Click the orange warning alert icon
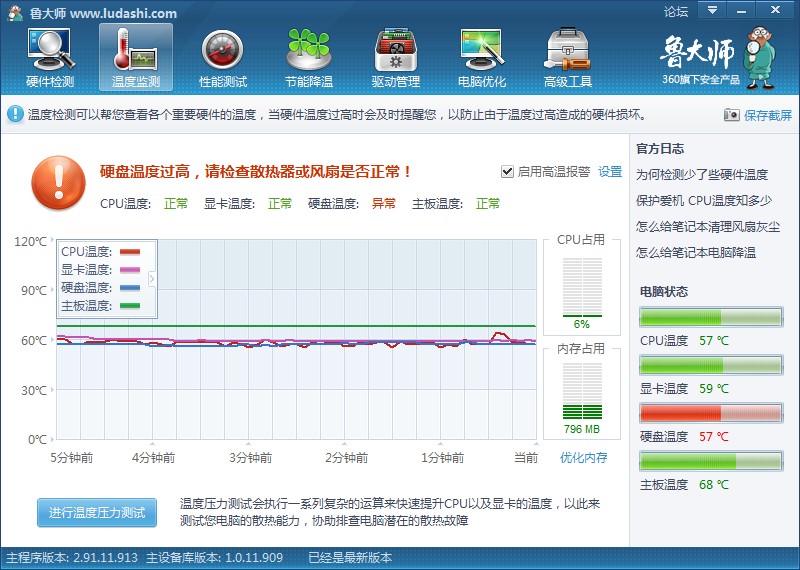 click(58, 183)
